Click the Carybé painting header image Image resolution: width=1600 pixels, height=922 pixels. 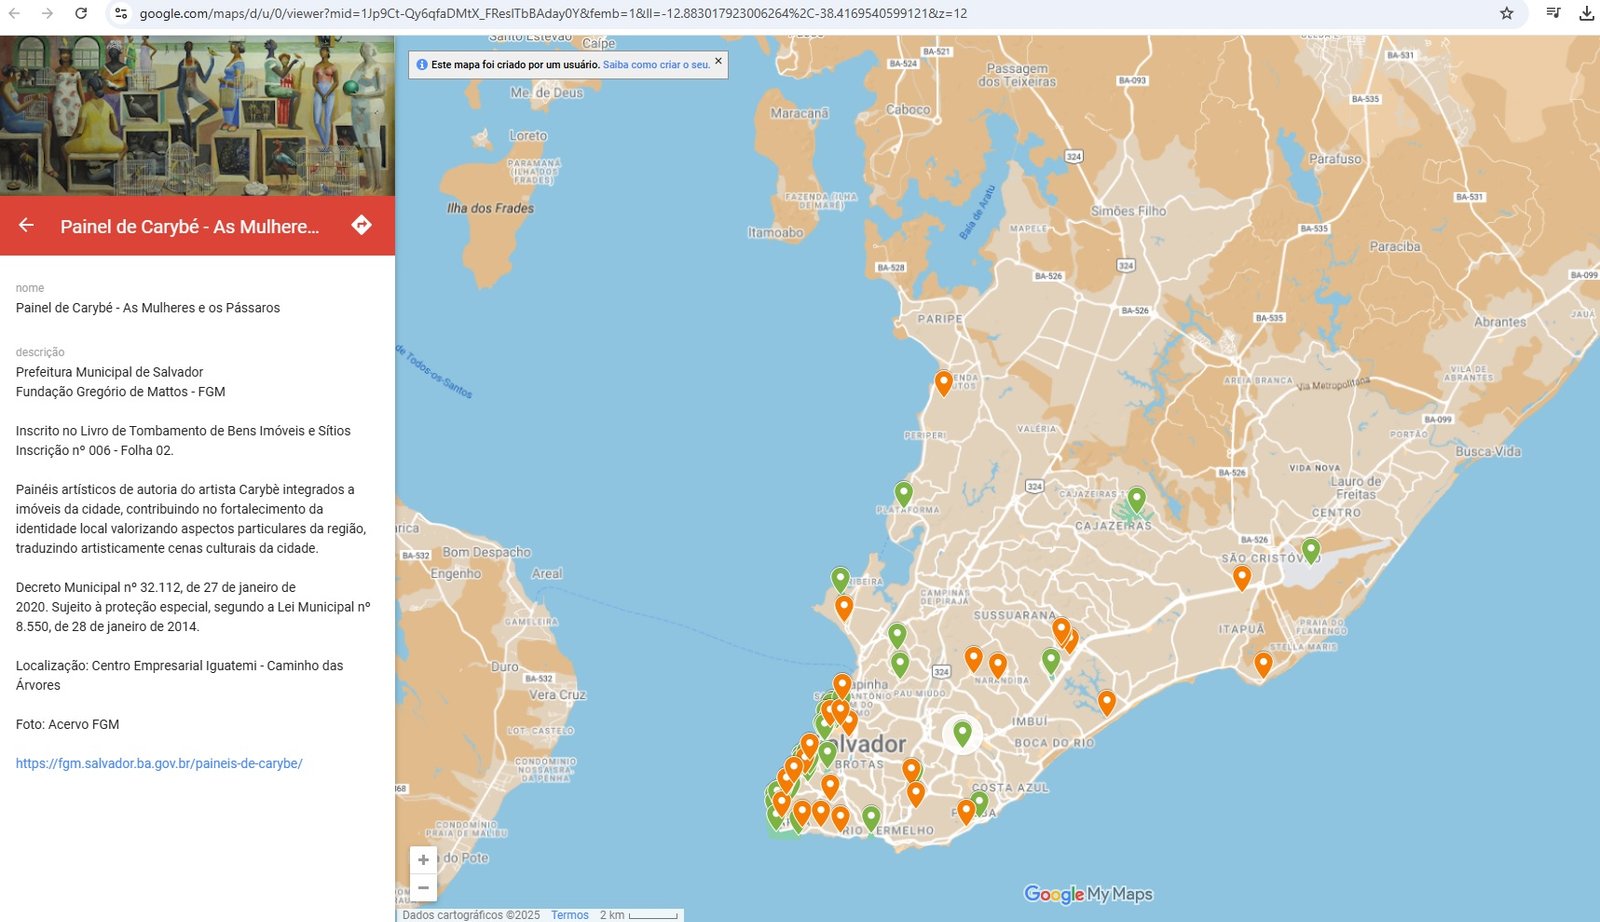(197, 115)
